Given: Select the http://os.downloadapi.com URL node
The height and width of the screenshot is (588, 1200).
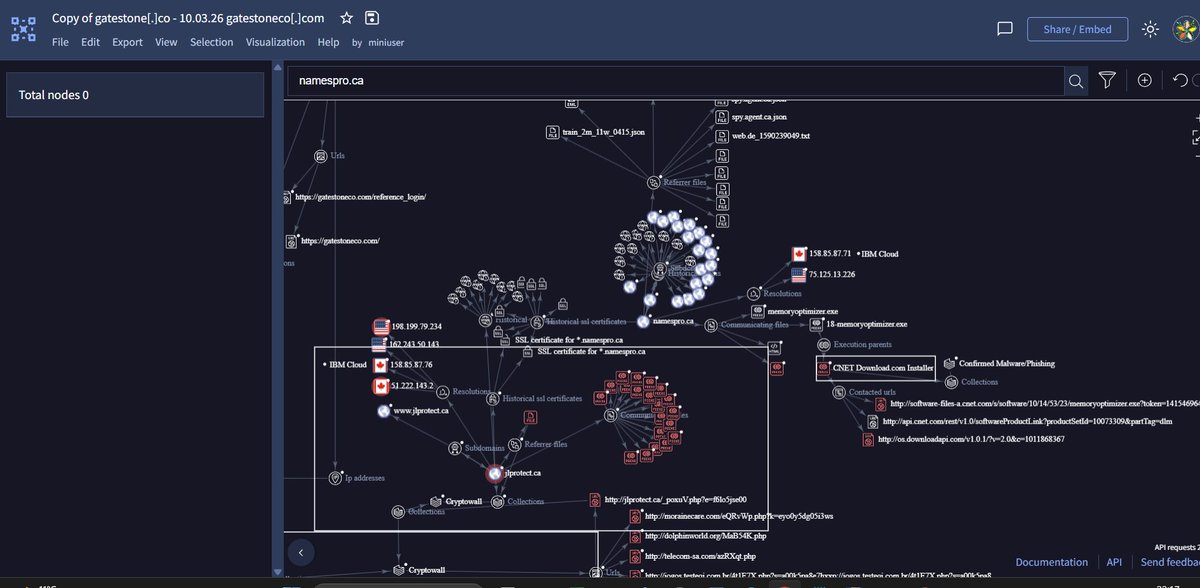Looking at the screenshot, I should 868,439.
